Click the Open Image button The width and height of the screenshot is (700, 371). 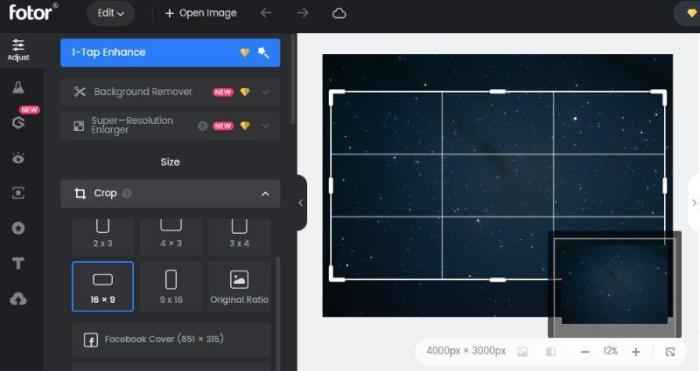[201, 13]
